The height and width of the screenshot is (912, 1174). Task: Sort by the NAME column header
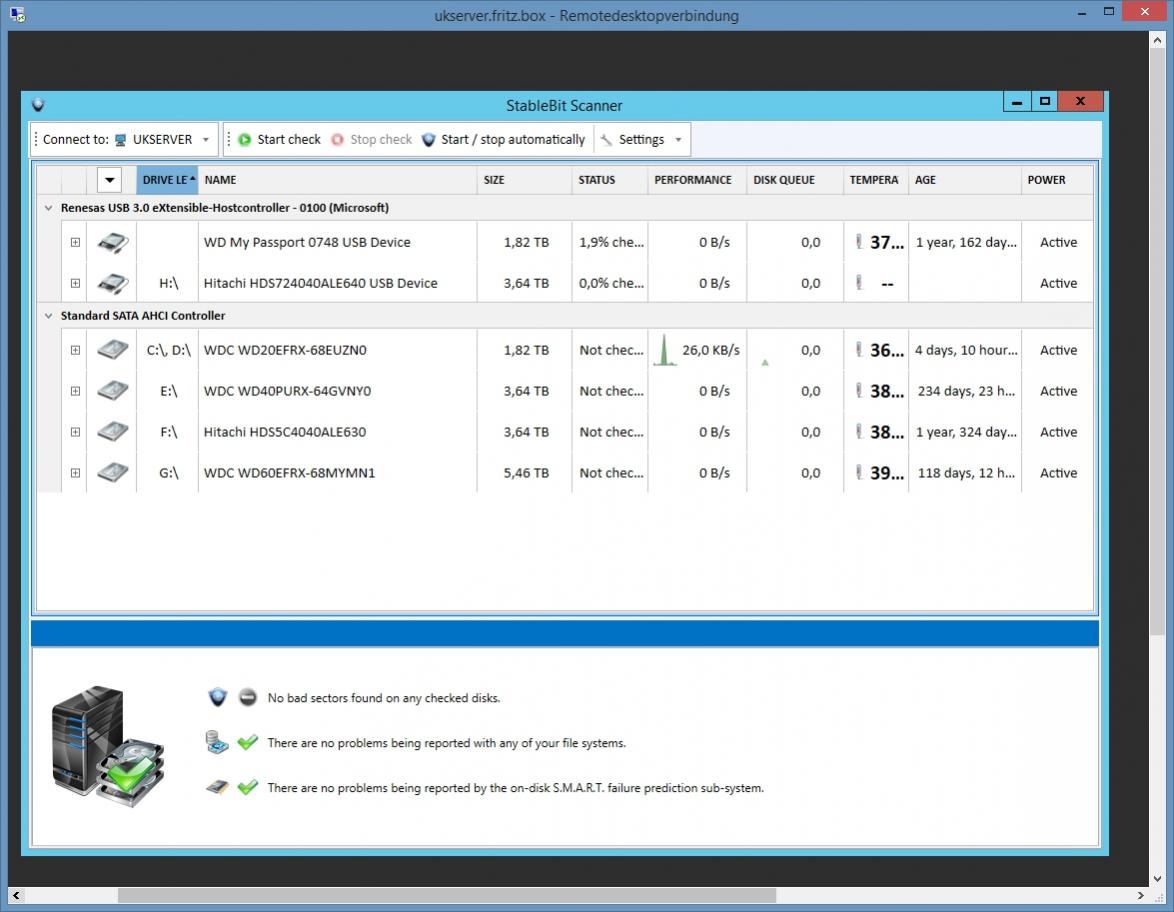tap(337, 180)
